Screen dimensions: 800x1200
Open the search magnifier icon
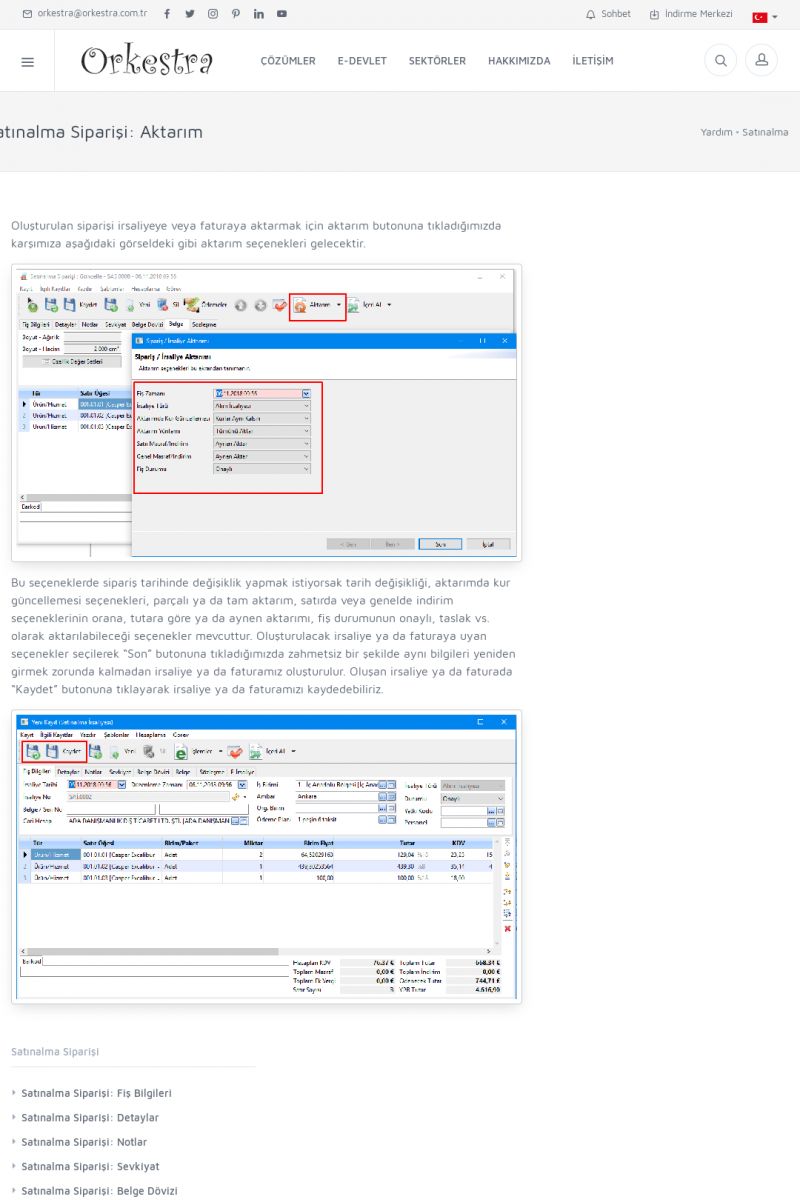tap(720, 61)
